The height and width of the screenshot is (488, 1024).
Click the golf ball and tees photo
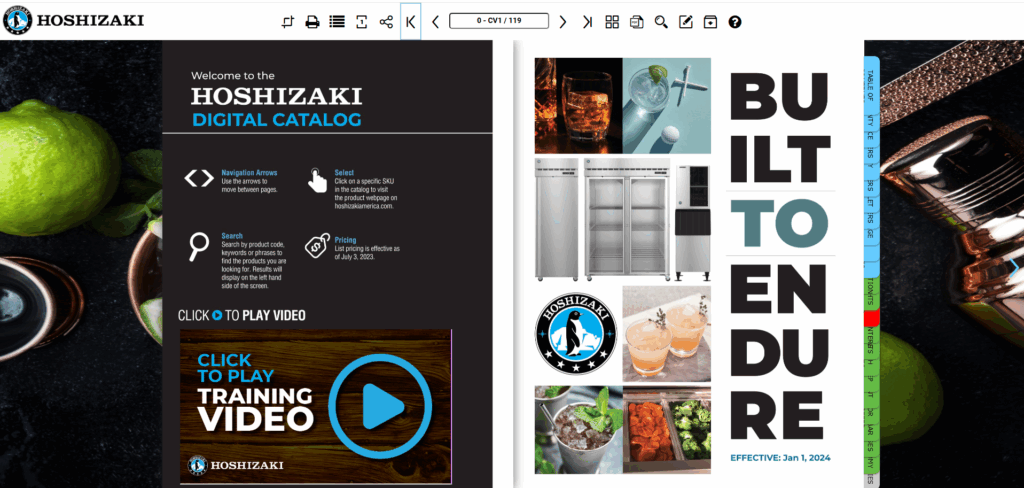(667, 106)
